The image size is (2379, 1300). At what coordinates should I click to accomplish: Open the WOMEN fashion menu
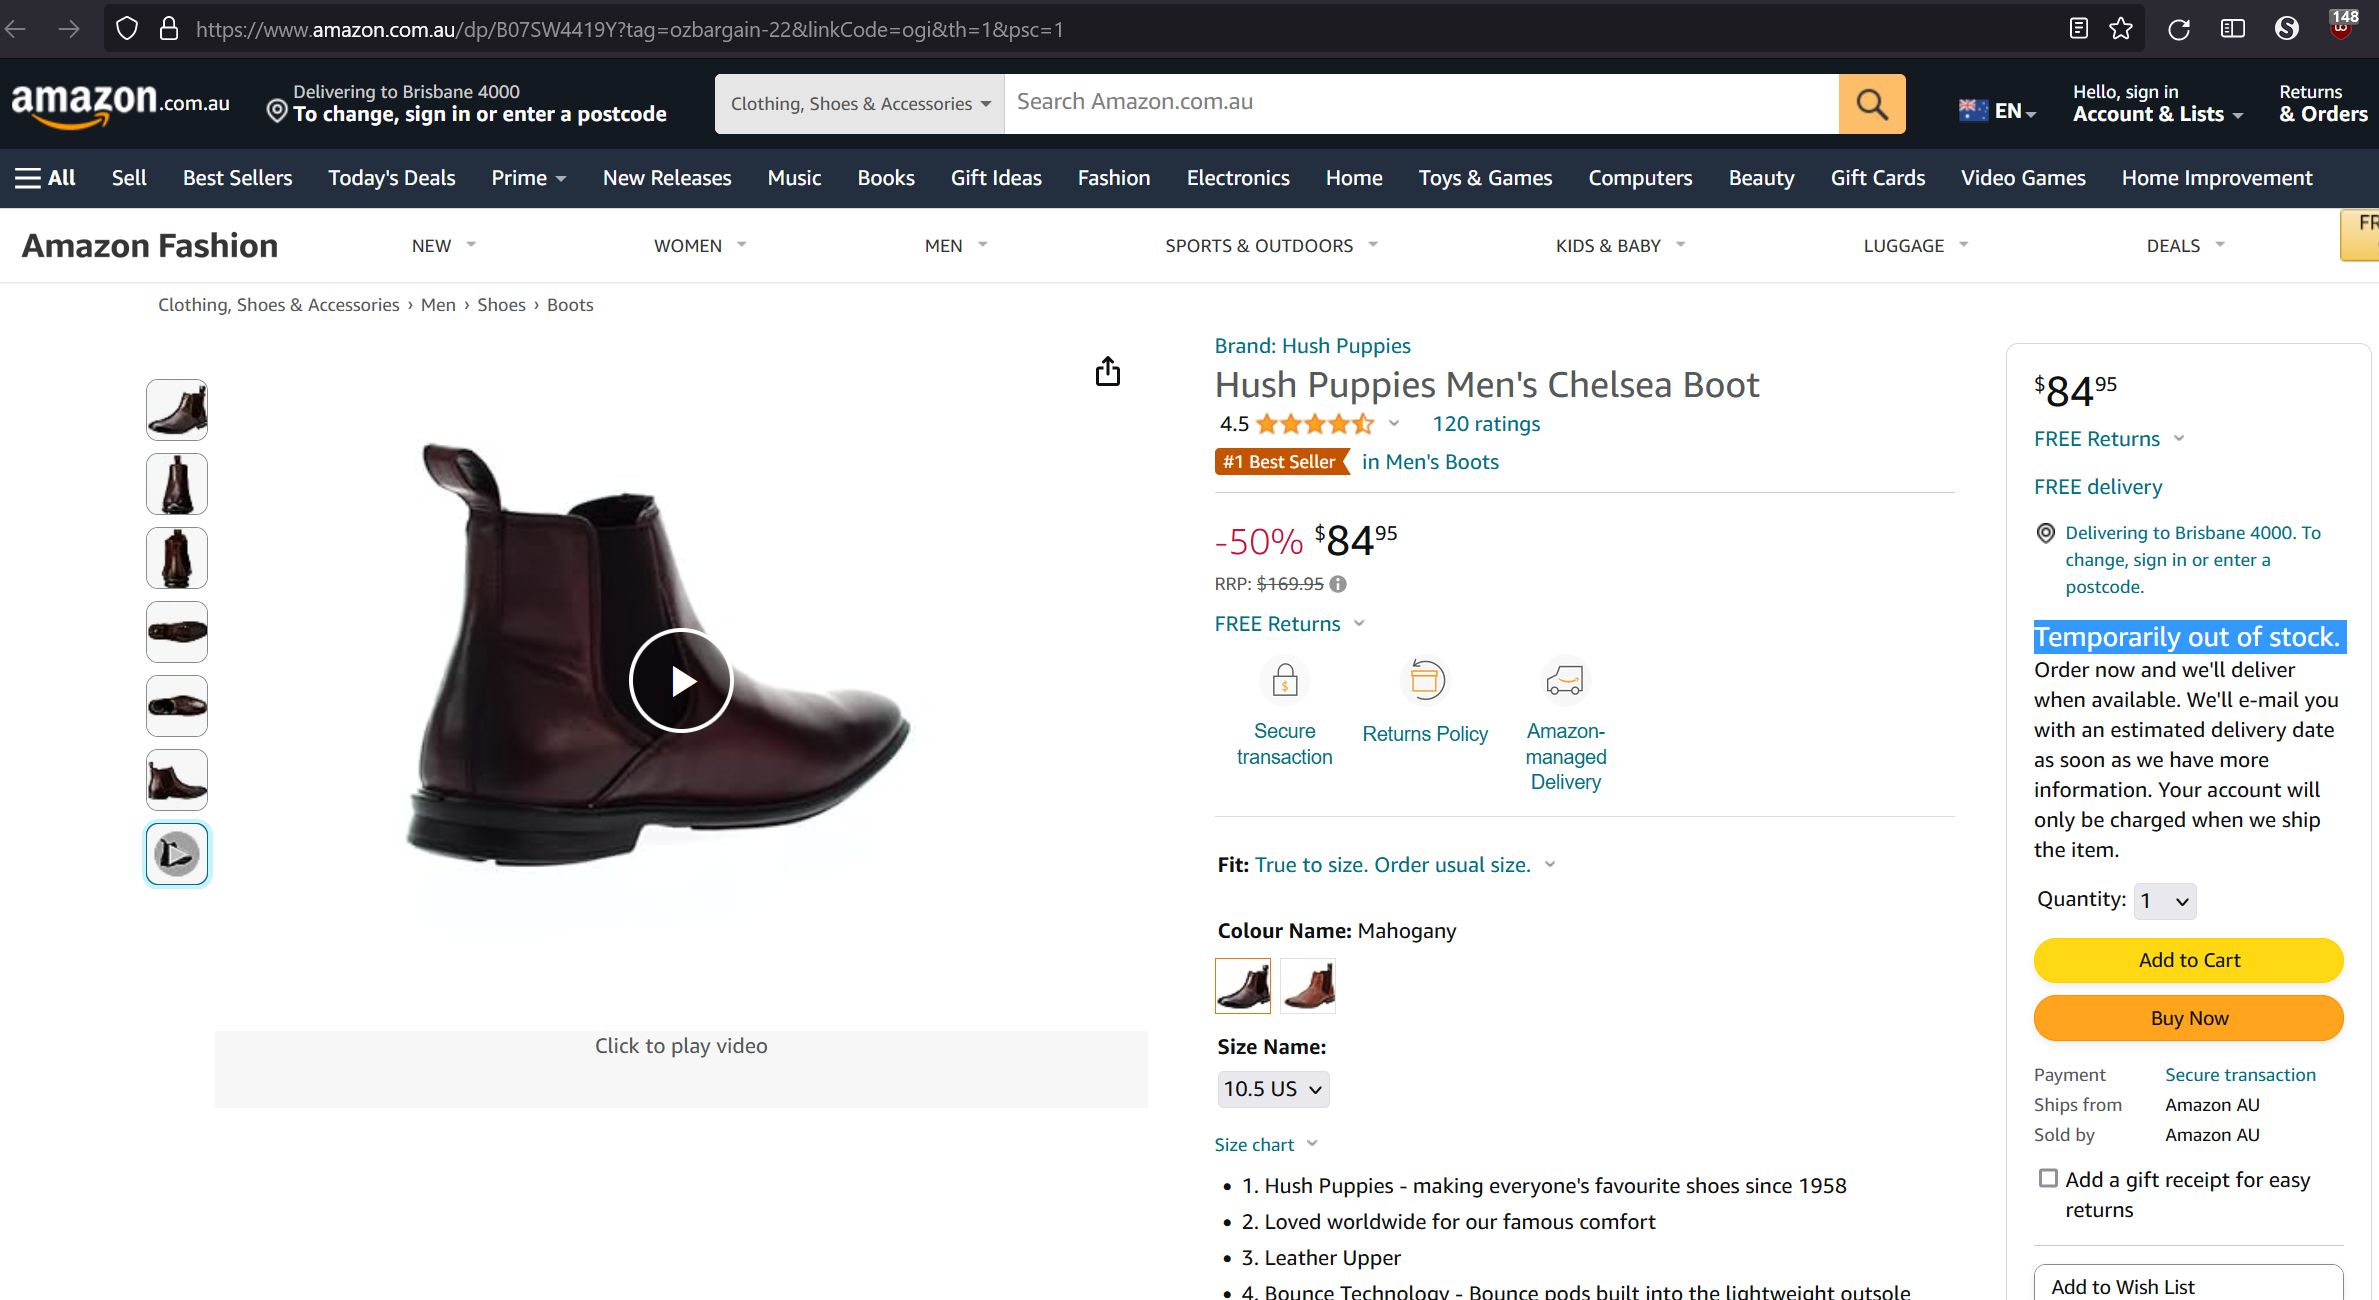(x=700, y=246)
